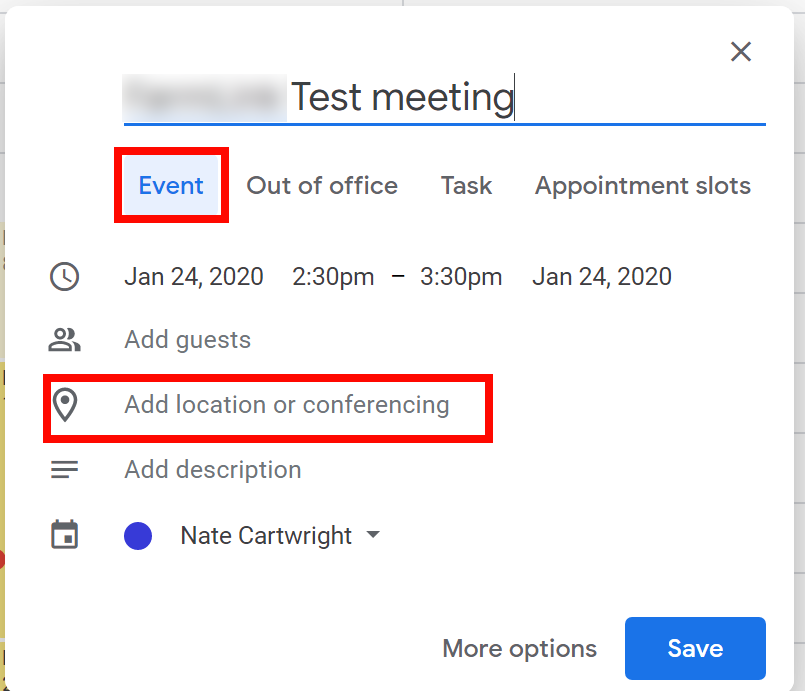Screen dimensions: 805x691
Task: Close the event creation dialog
Action: tap(740, 52)
